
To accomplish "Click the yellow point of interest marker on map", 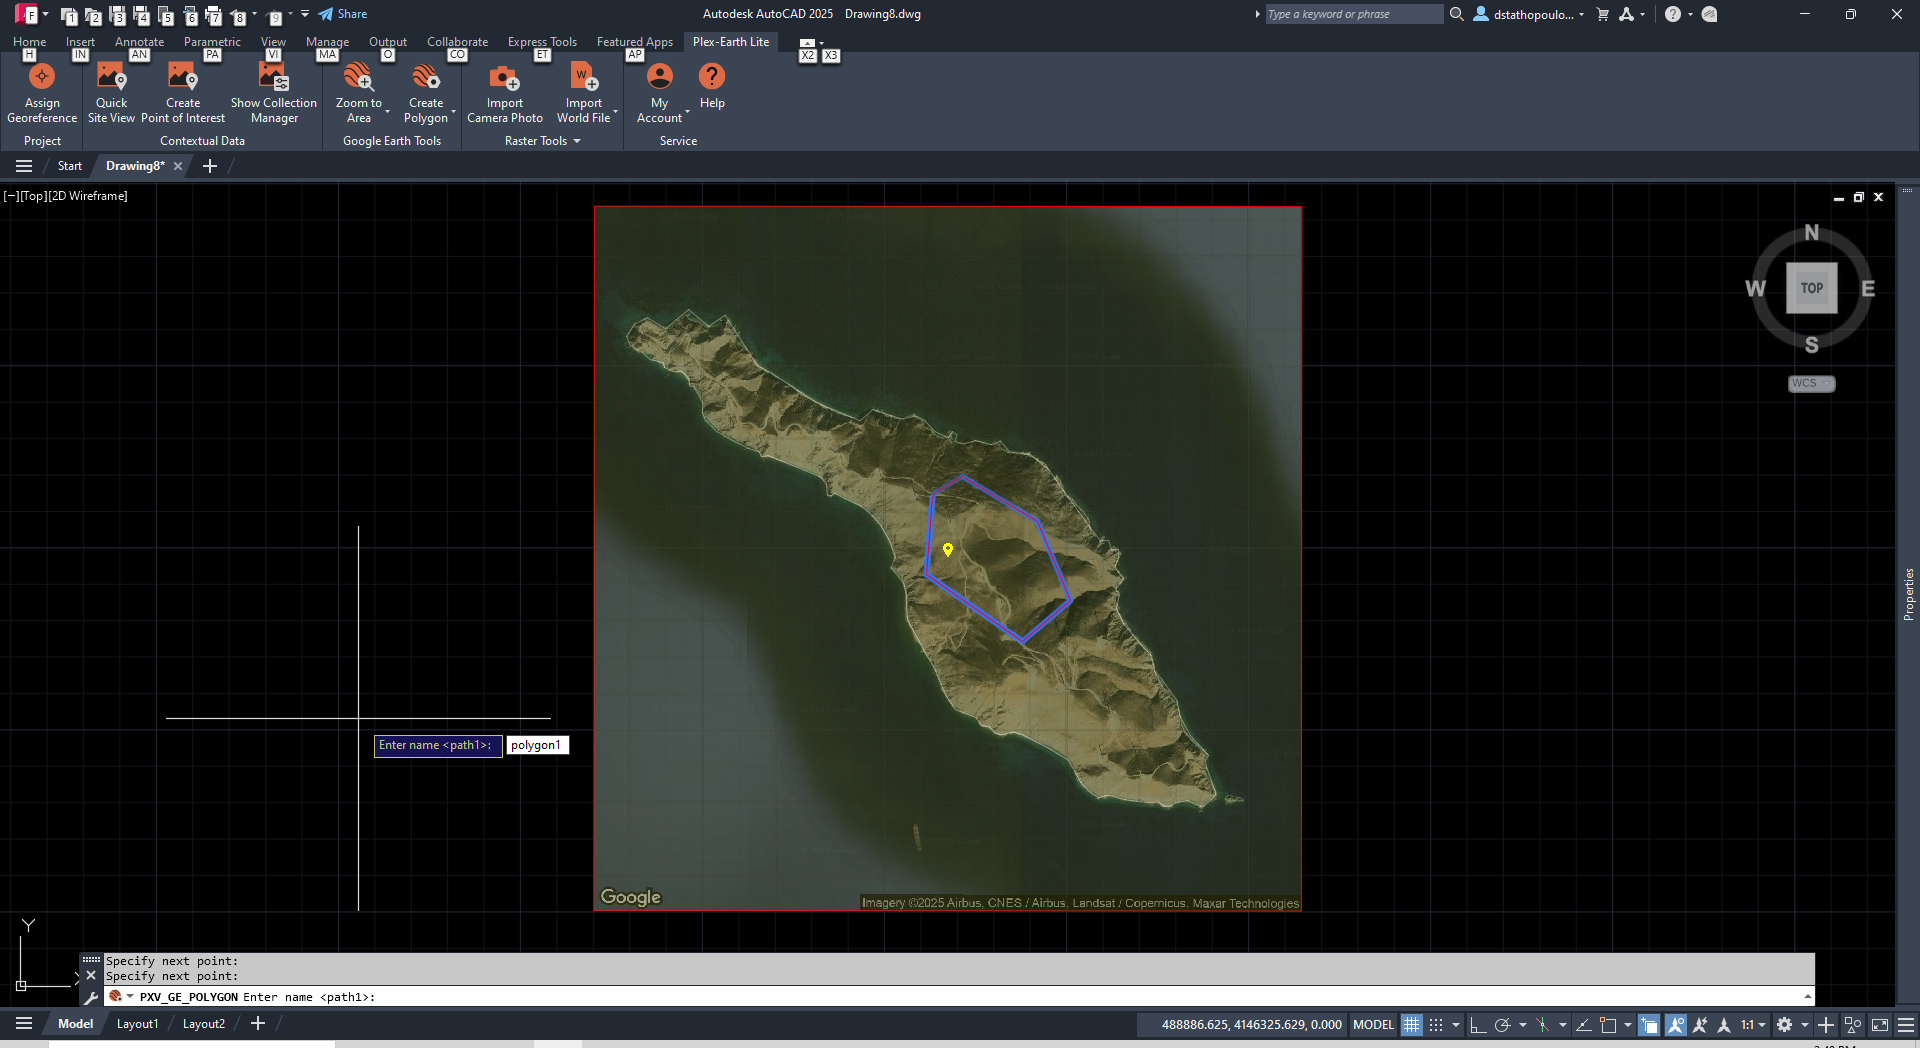I will (x=948, y=549).
